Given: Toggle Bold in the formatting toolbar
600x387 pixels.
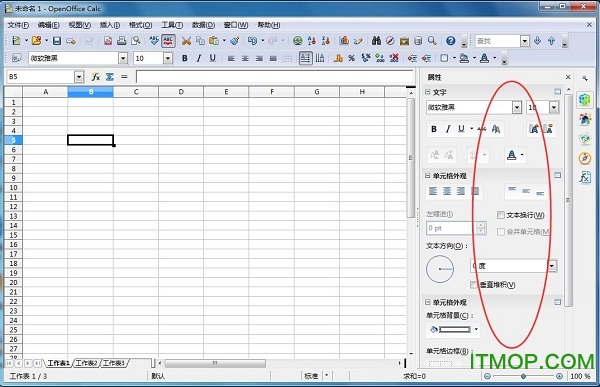Looking at the screenshot, I should [x=185, y=58].
